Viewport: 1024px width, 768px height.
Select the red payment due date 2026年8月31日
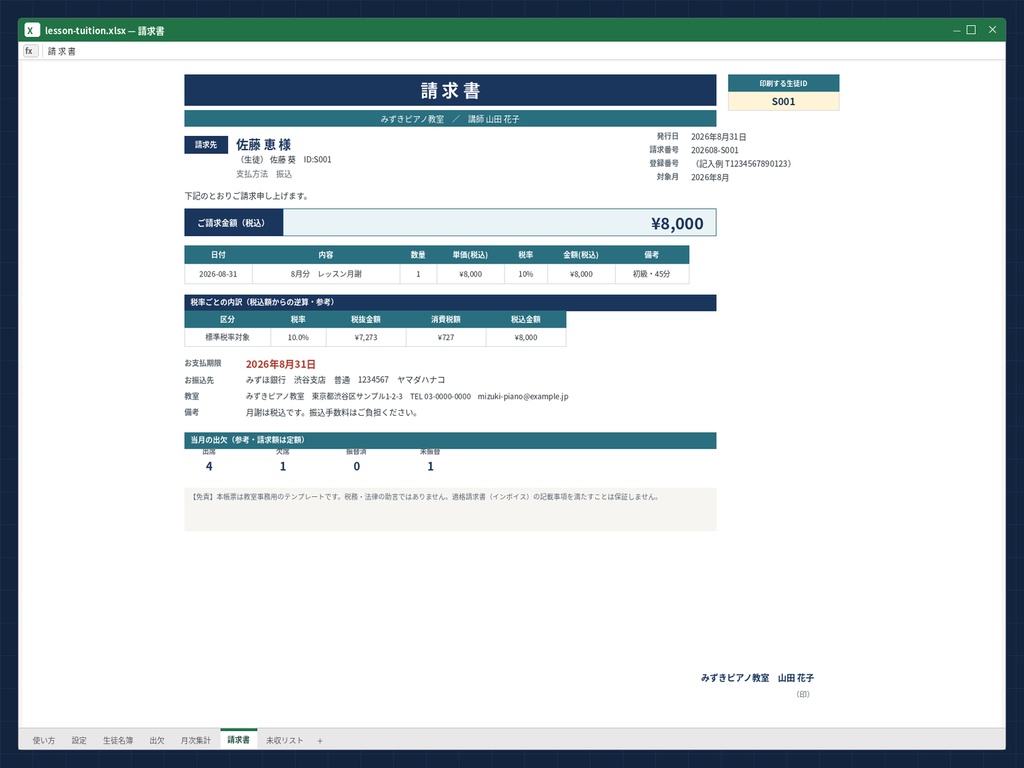(x=281, y=364)
